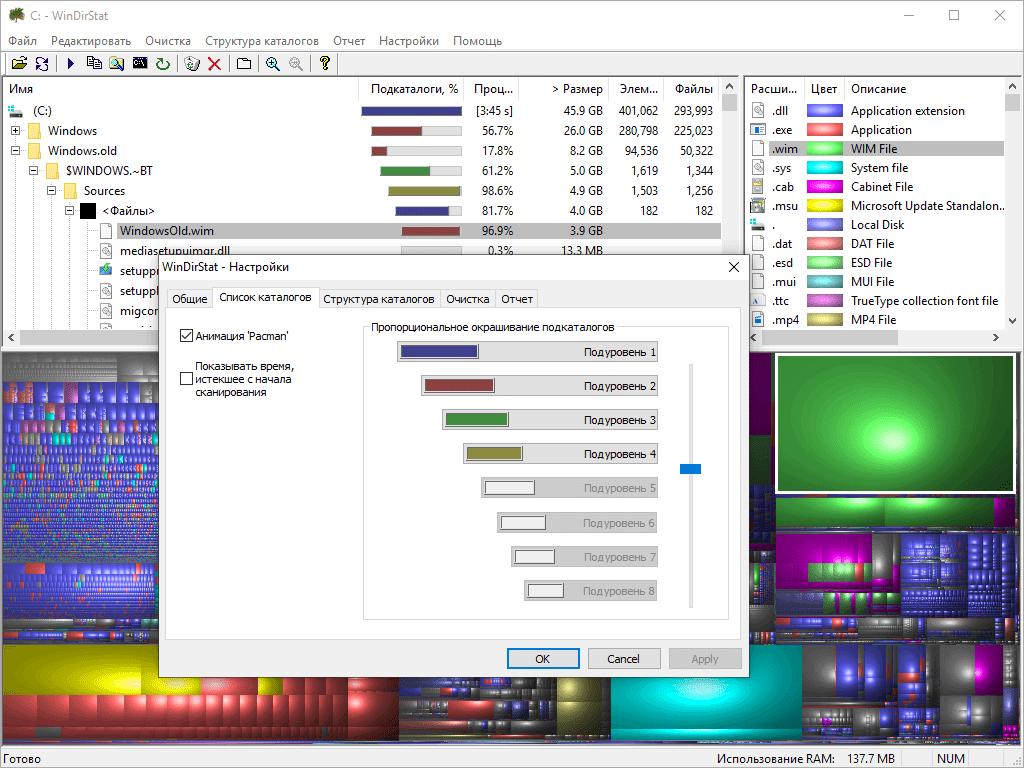Expand the Windows folder node
This screenshot has width=1024, height=768.
(16, 131)
